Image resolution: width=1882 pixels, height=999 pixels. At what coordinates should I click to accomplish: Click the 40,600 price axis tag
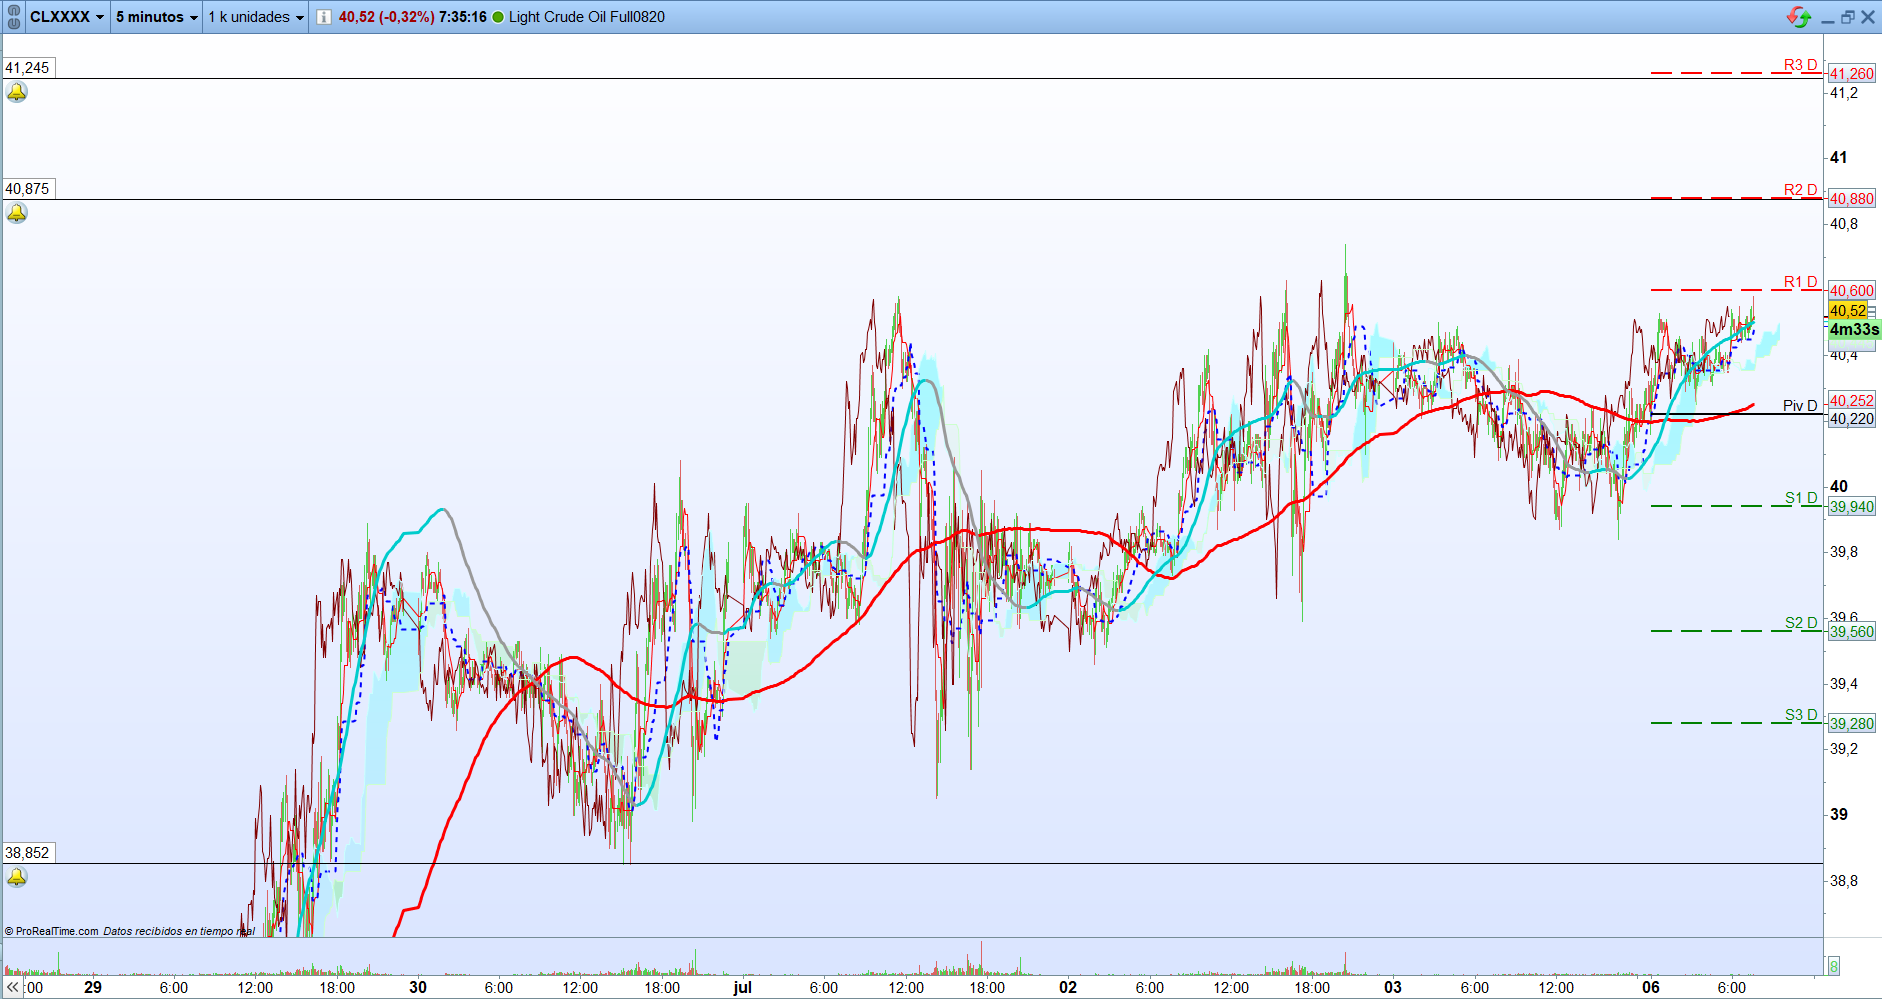coord(1852,291)
